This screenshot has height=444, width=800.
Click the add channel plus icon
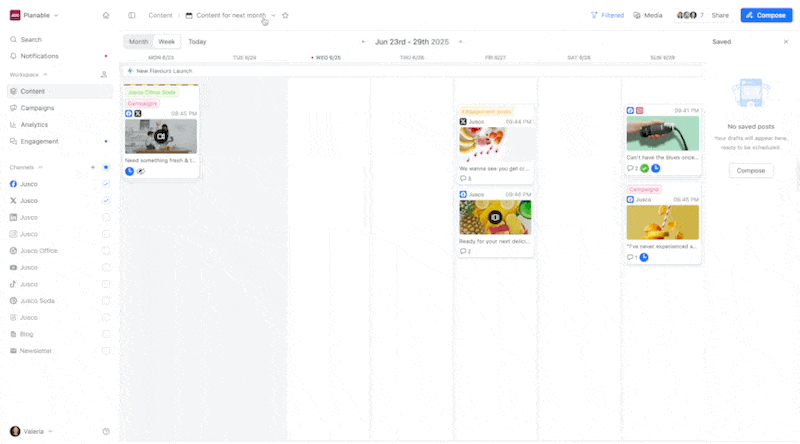93,167
